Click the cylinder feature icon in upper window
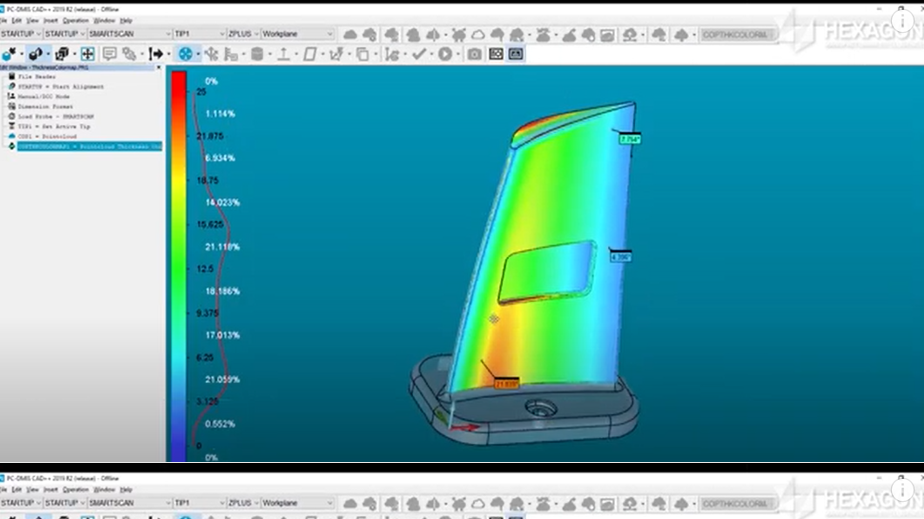 tap(257, 54)
